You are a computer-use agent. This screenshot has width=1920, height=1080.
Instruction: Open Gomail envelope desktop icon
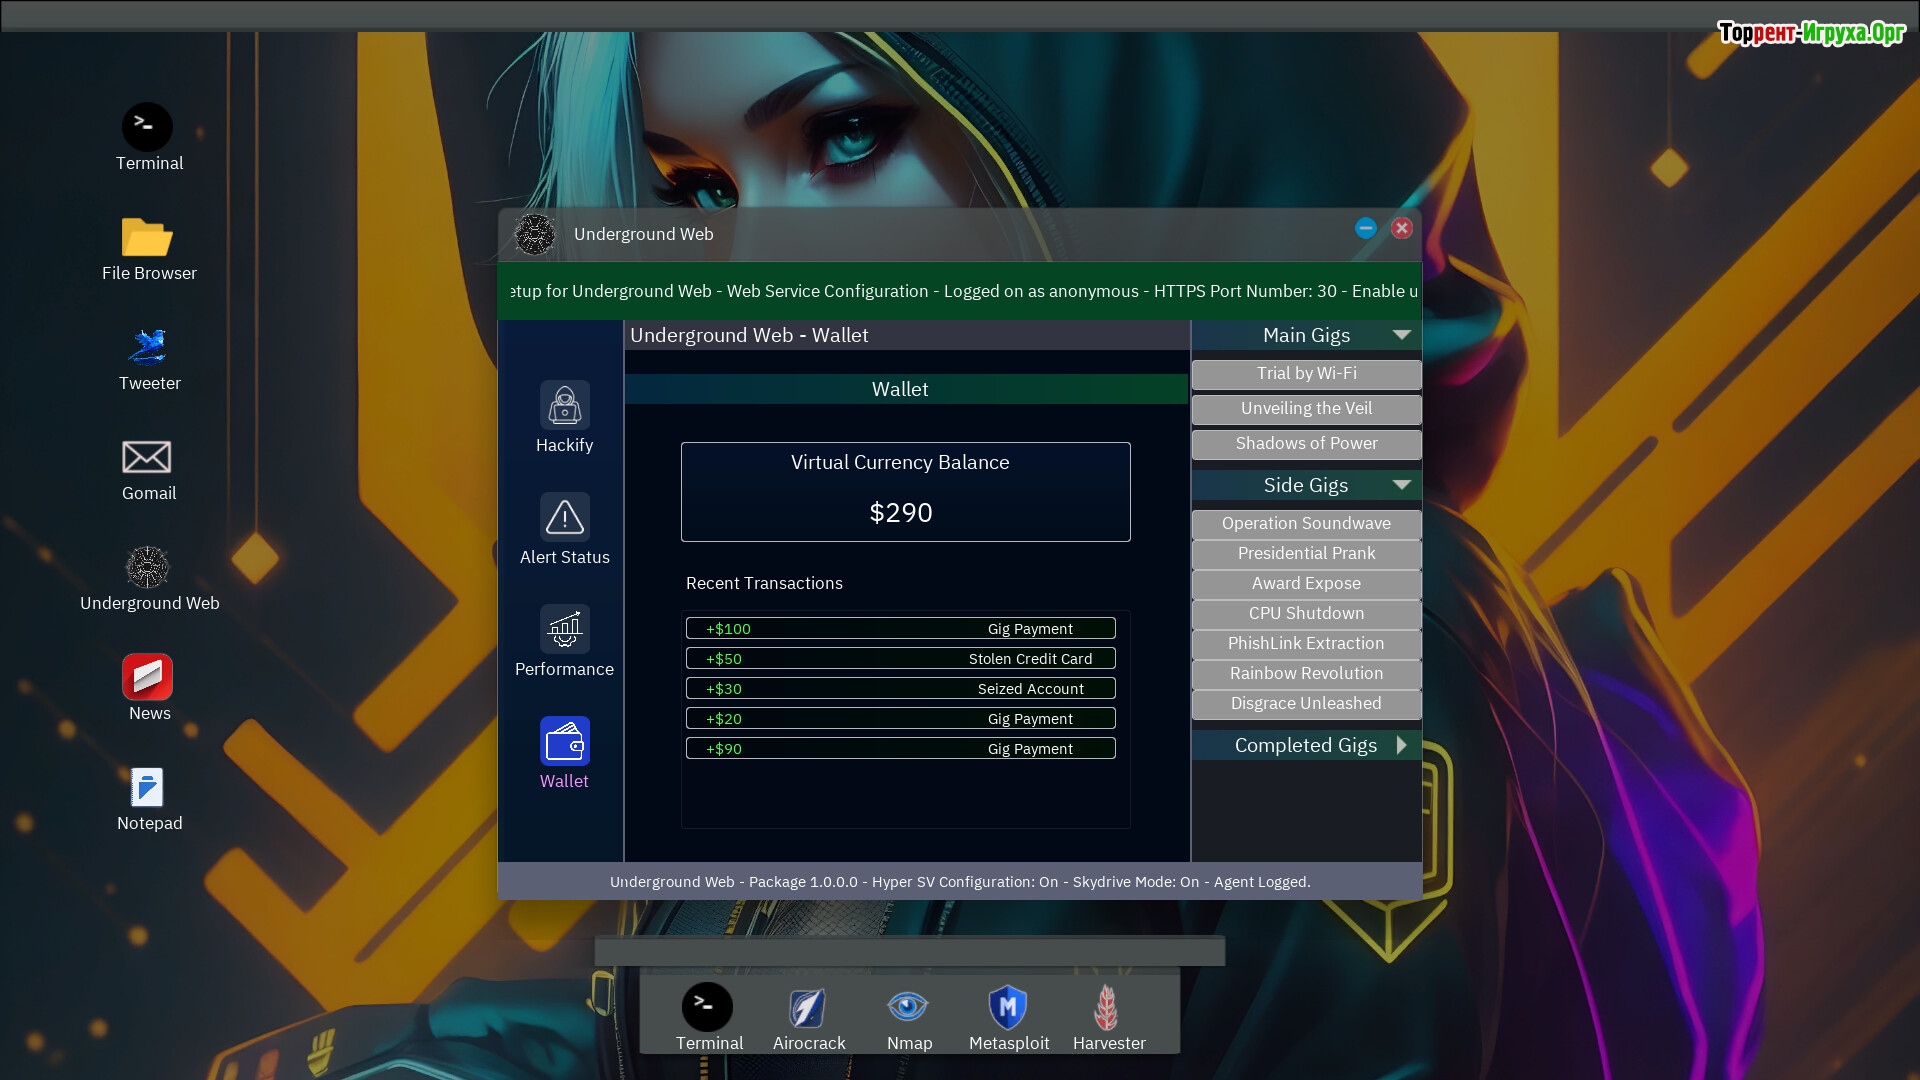click(x=148, y=458)
